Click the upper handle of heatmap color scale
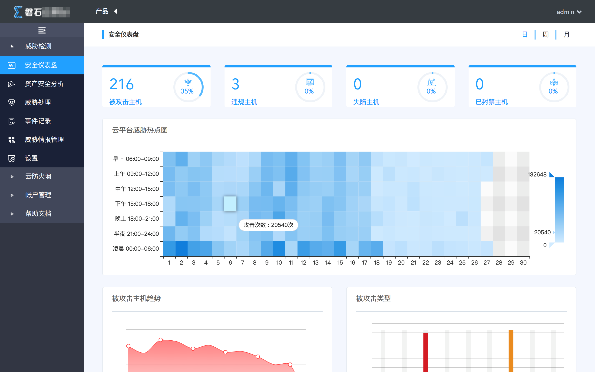This screenshot has width=595, height=372. pyautogui.click(x=551, y=175)
